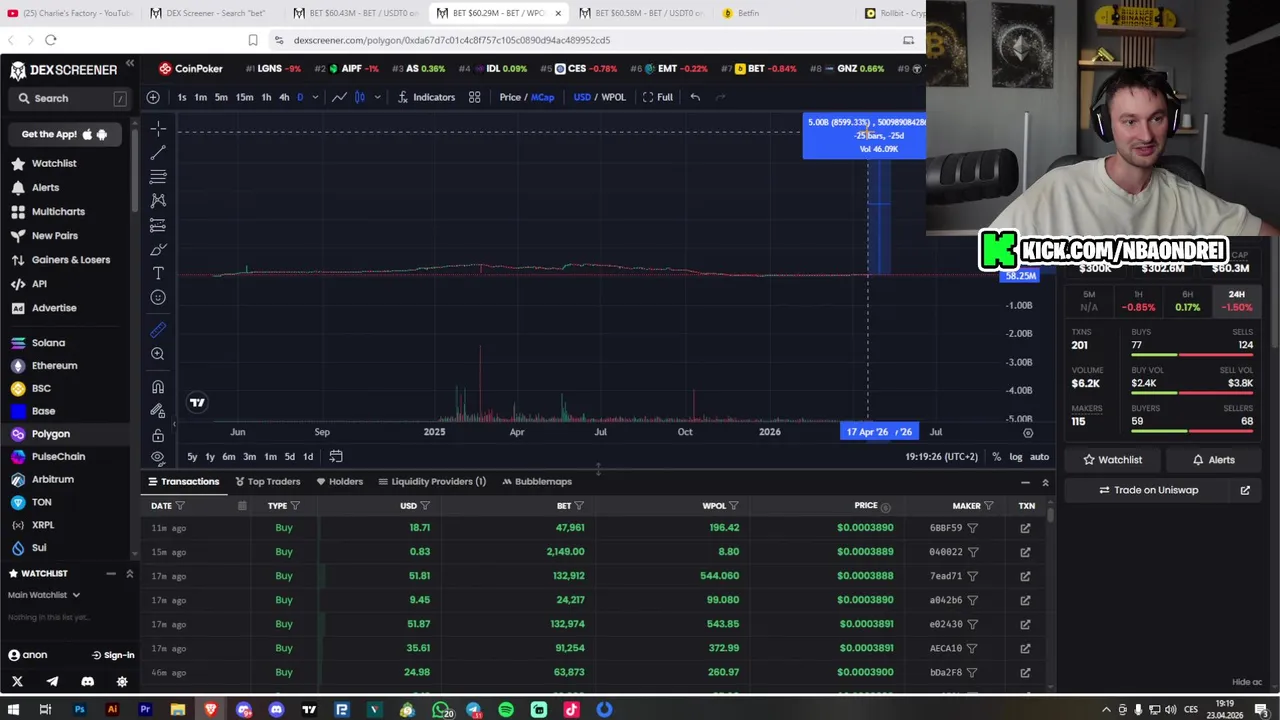Switch to the Bubblemaps tab

(x=537, y=481)
